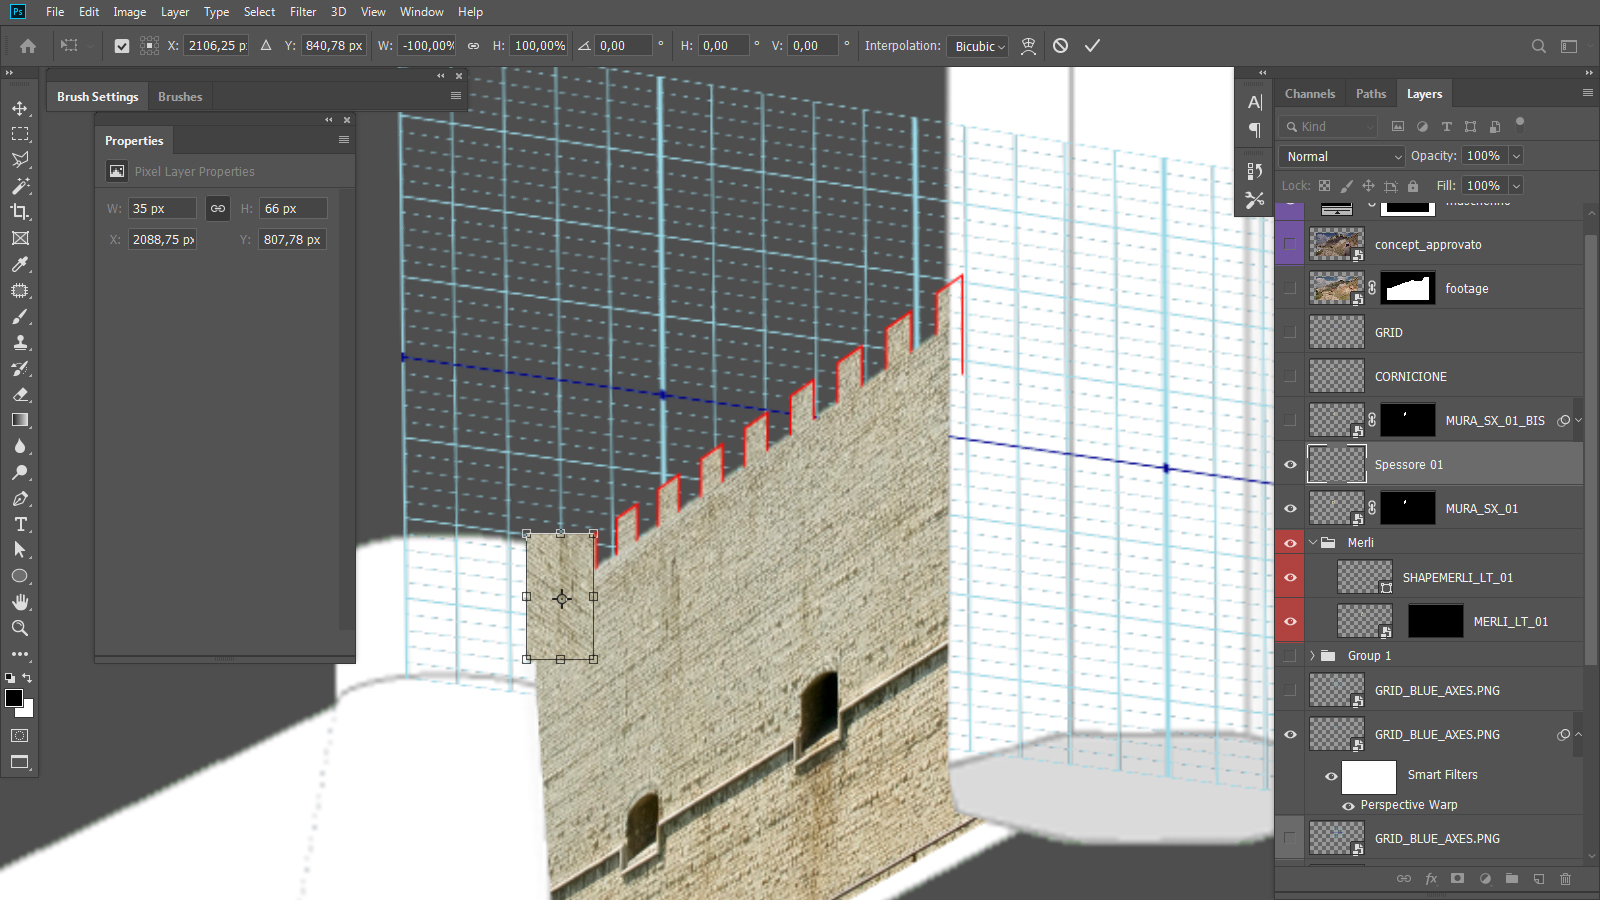Image resolution: width=1600 pixels, height=900 pixels.
Task: Cancel the transform in options bar
Action: (1060, 46)
